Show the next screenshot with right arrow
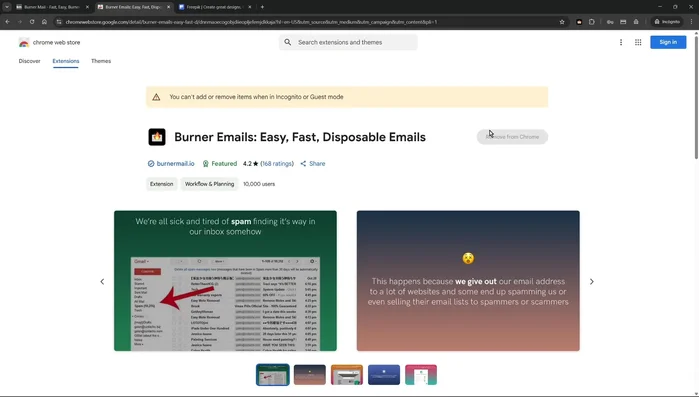The height and width of the screenshot is (397, 699). [x=592, y=282]
